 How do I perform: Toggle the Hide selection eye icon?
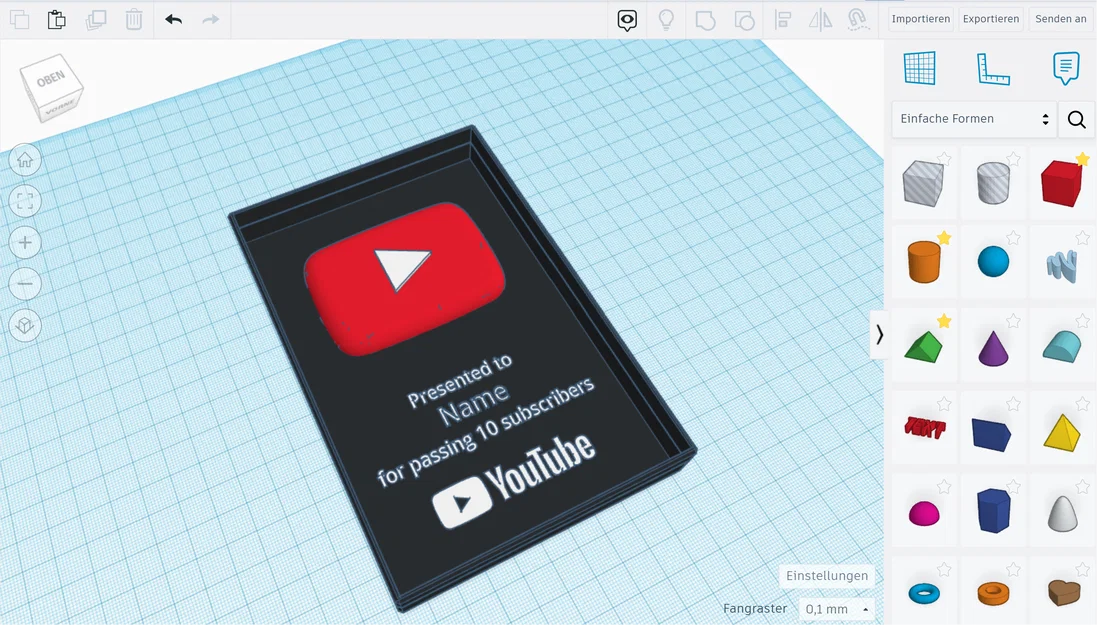coord(626,19)
